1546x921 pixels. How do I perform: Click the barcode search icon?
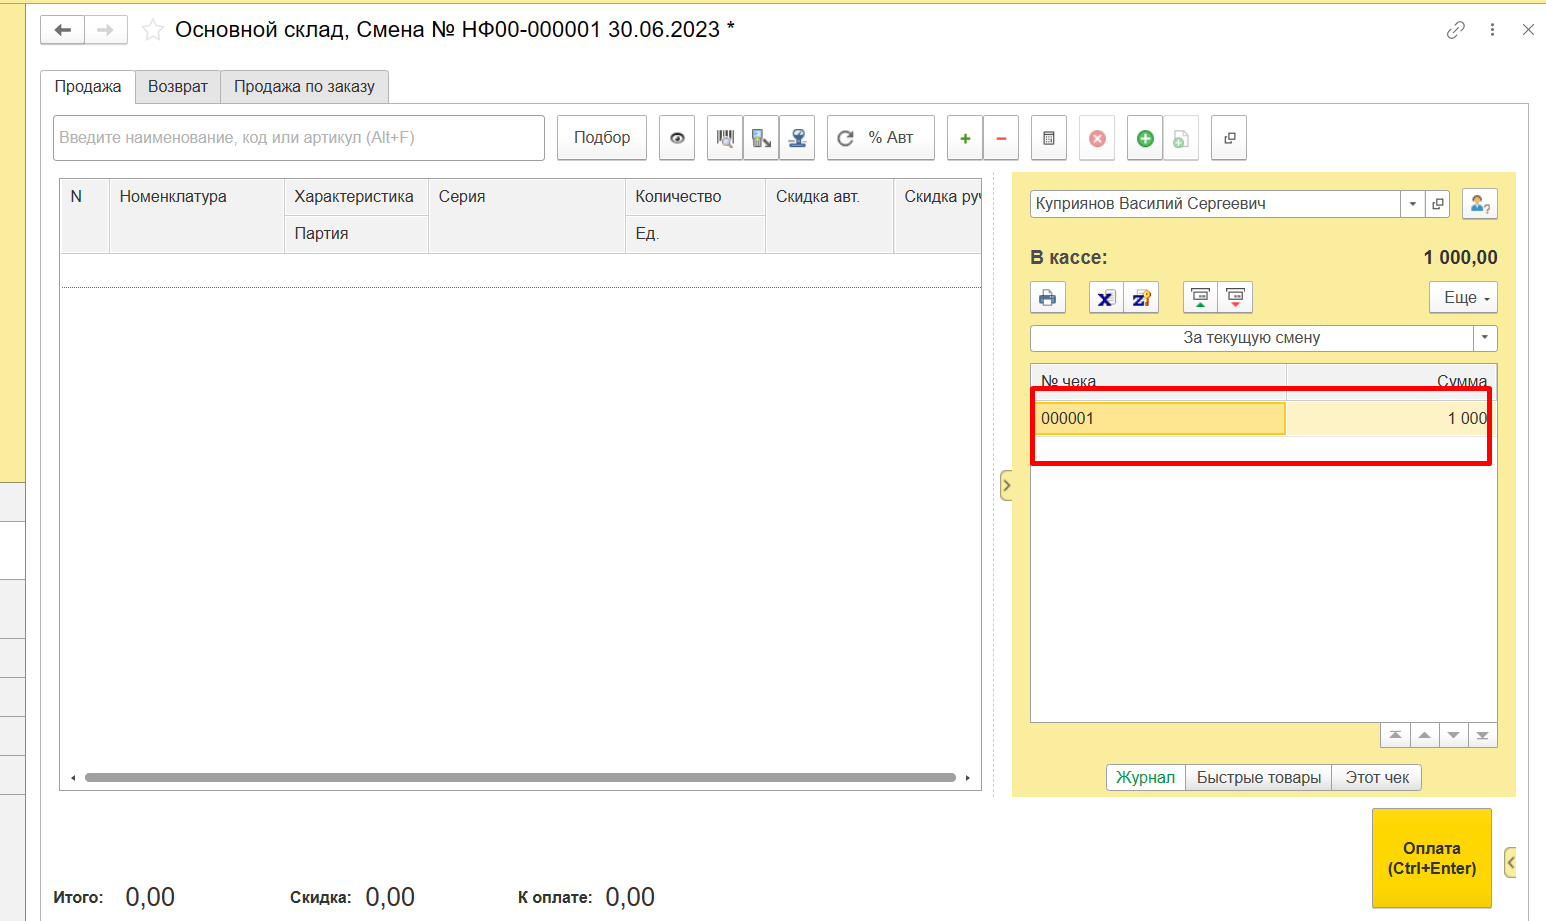tap(725, 138)
